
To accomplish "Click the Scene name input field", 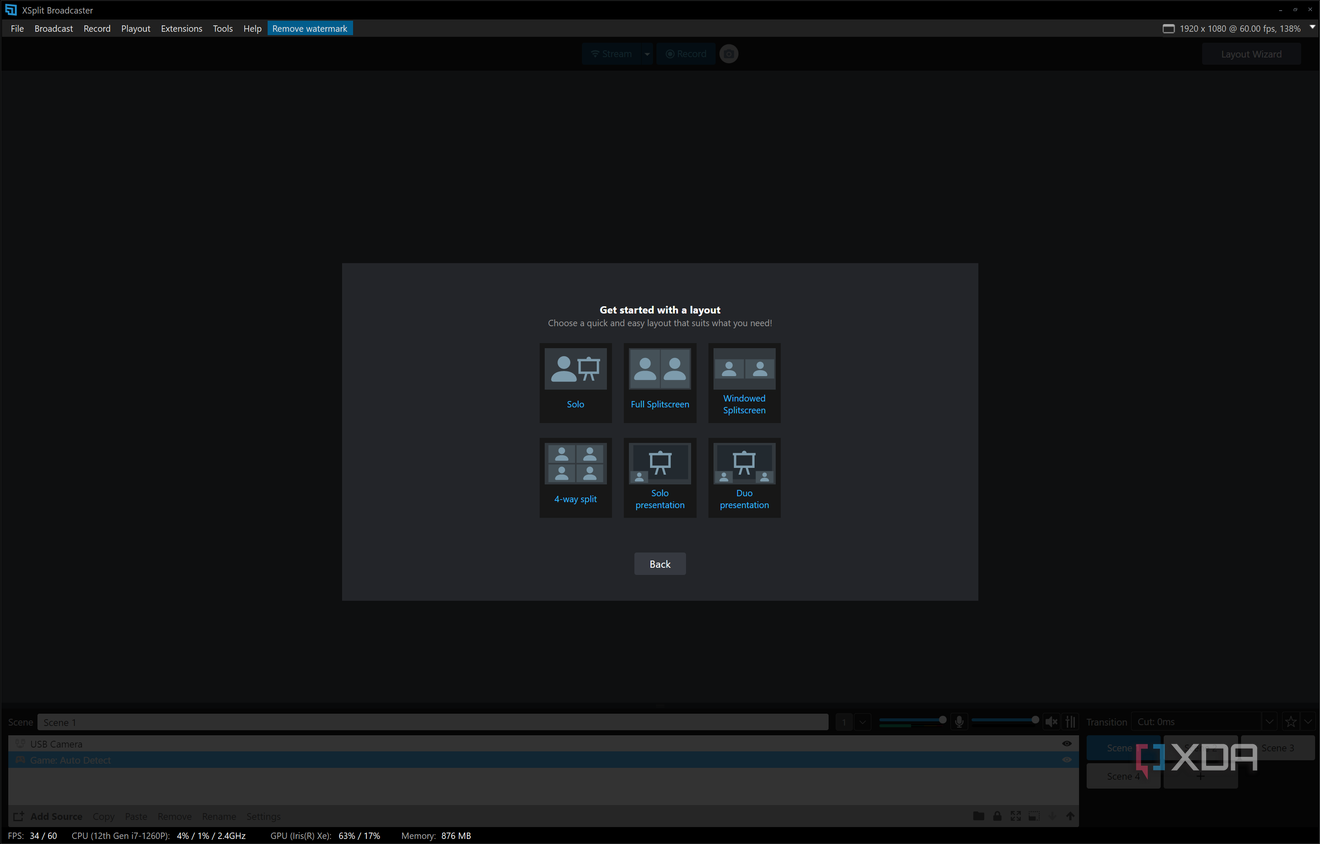I will pos(433,722).
